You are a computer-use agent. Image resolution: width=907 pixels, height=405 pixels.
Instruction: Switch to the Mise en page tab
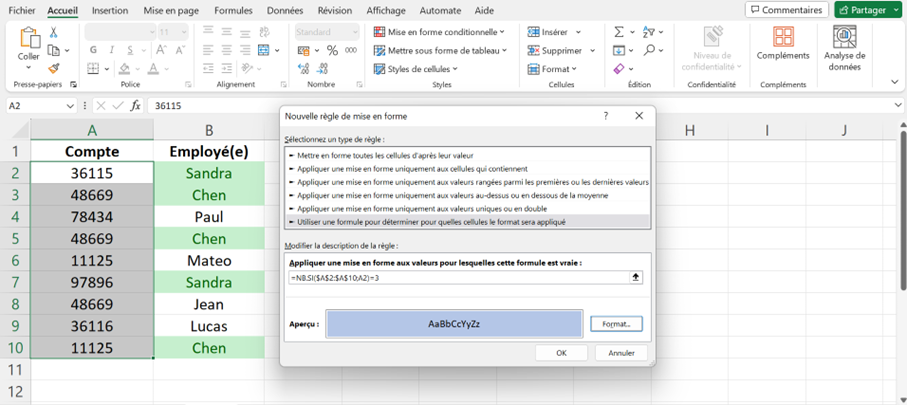171,10
